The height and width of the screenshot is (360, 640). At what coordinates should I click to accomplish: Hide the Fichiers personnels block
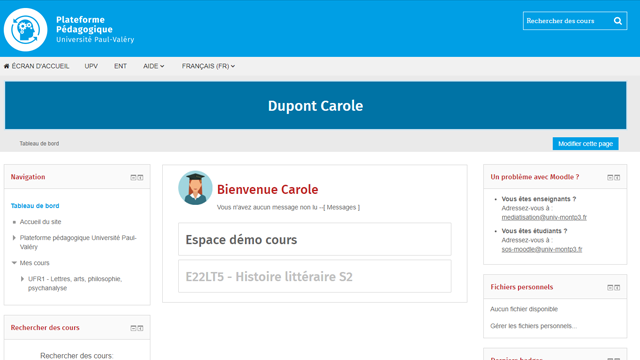click(610, 288)
